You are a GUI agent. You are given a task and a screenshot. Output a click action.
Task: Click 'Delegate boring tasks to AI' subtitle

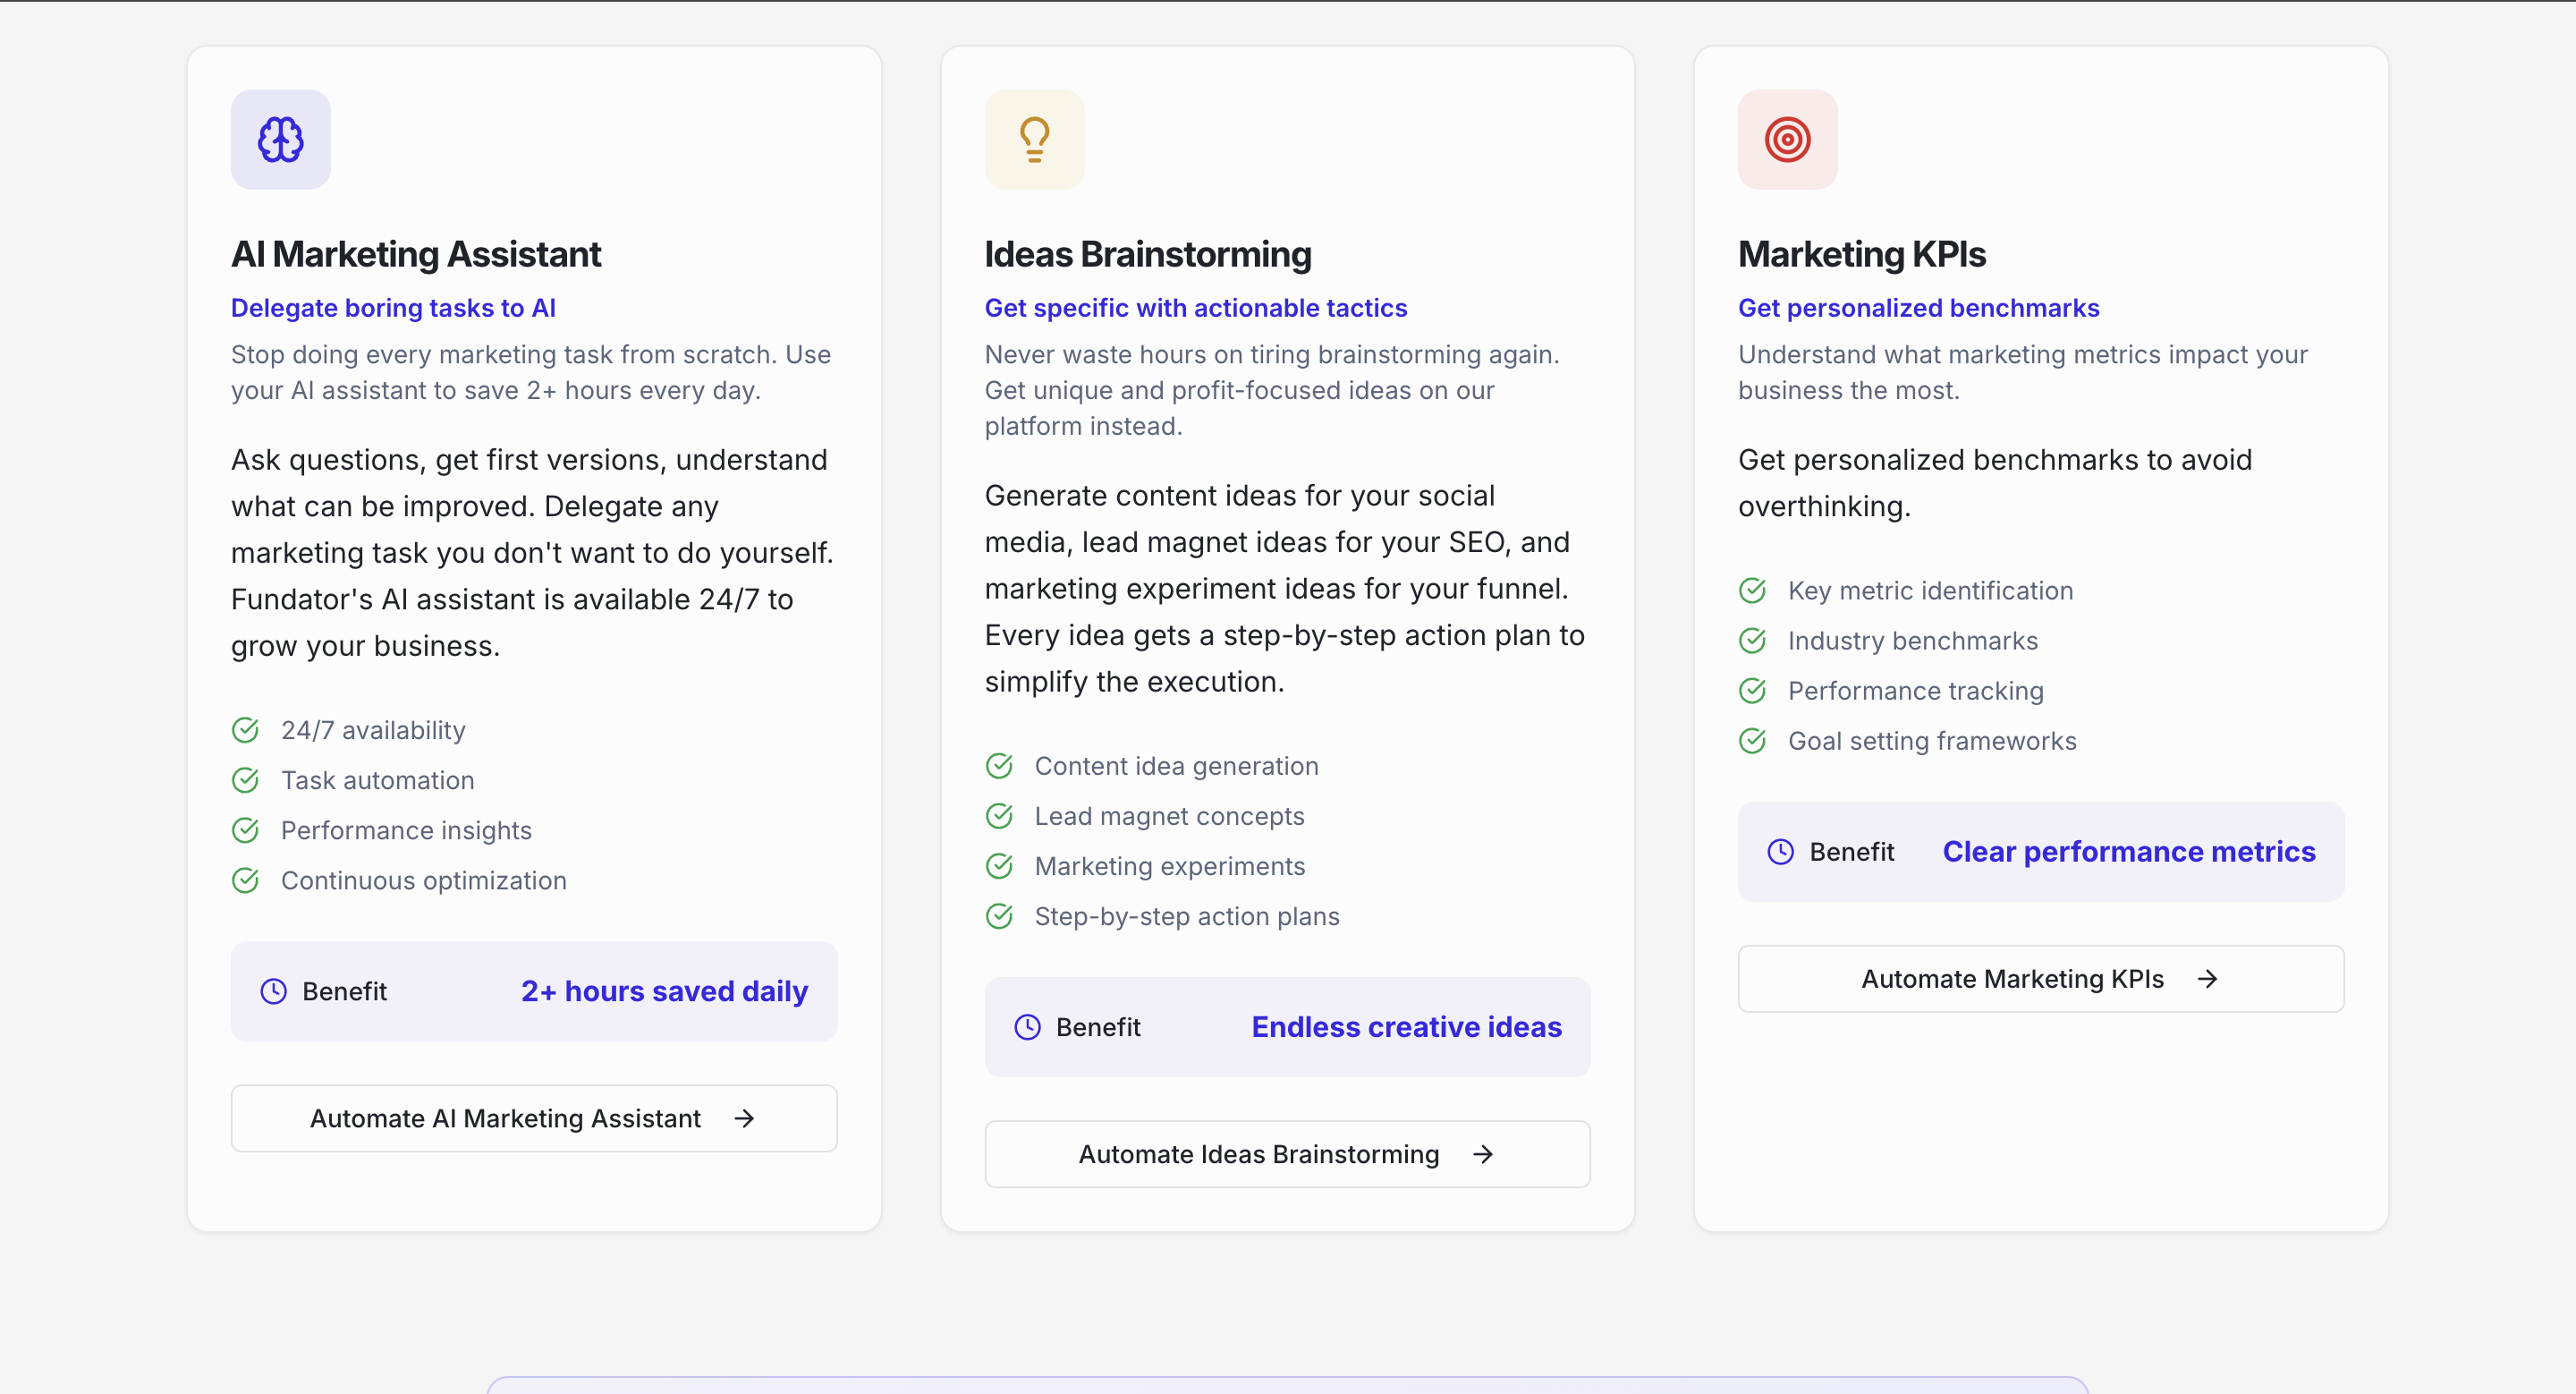(x=393, y=308)
